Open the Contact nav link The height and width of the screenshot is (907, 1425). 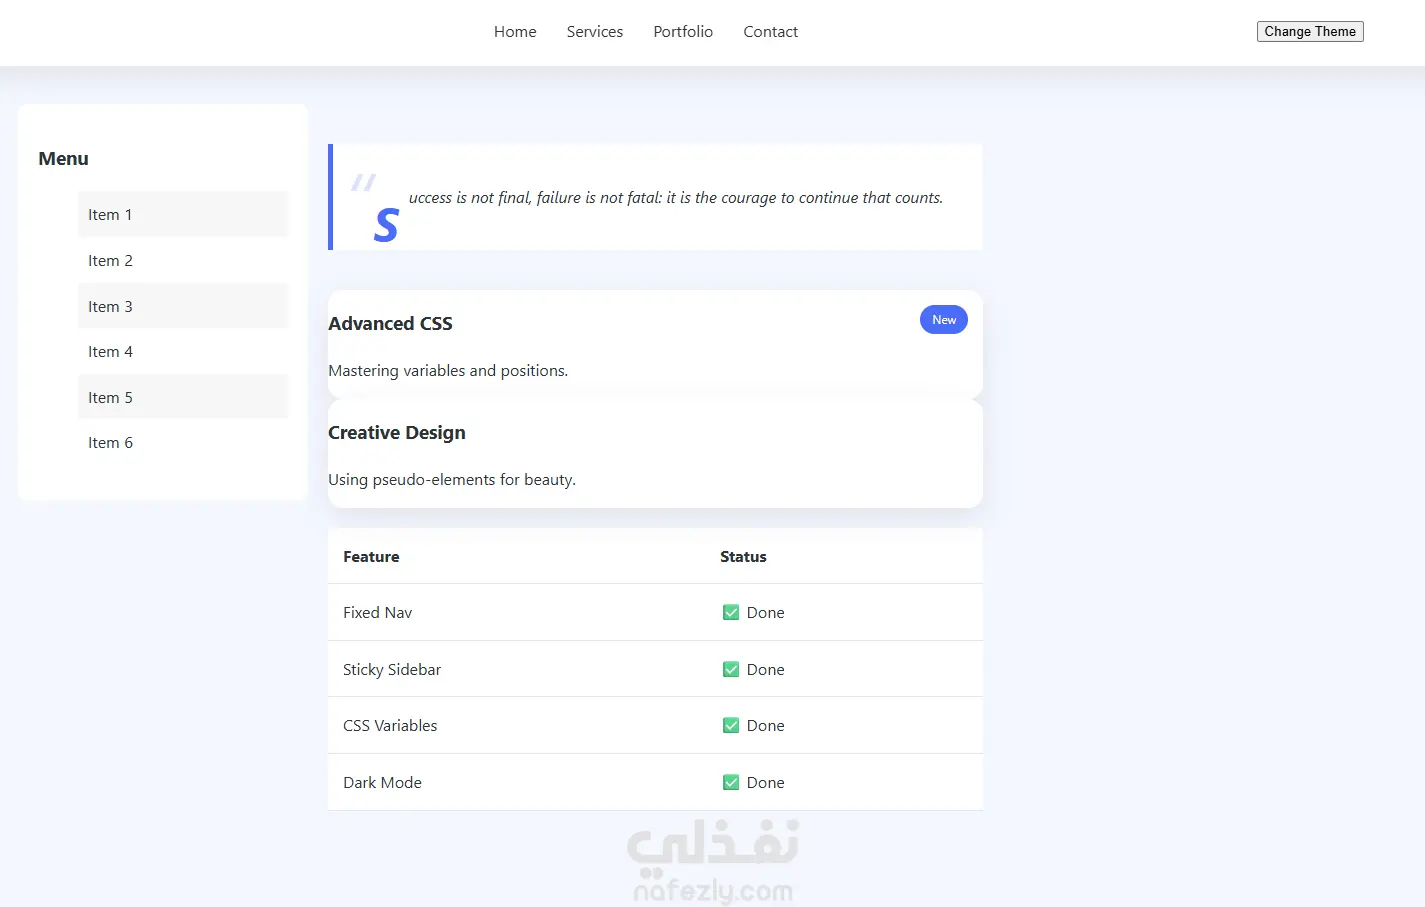click(770, 32)
